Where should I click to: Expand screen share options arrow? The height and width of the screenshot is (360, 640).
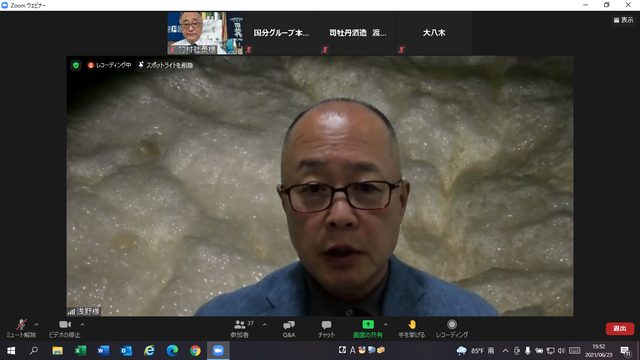point(385,324)
